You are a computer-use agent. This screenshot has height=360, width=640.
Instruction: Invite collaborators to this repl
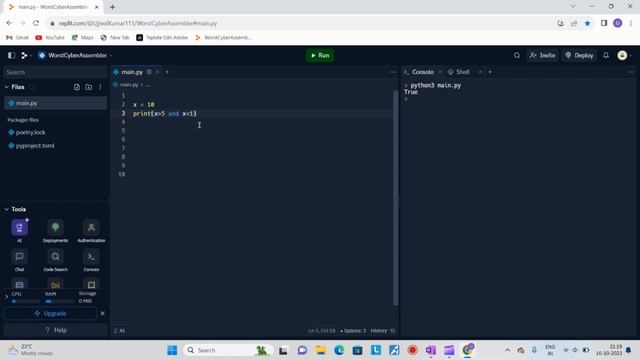tap(542, 56)
